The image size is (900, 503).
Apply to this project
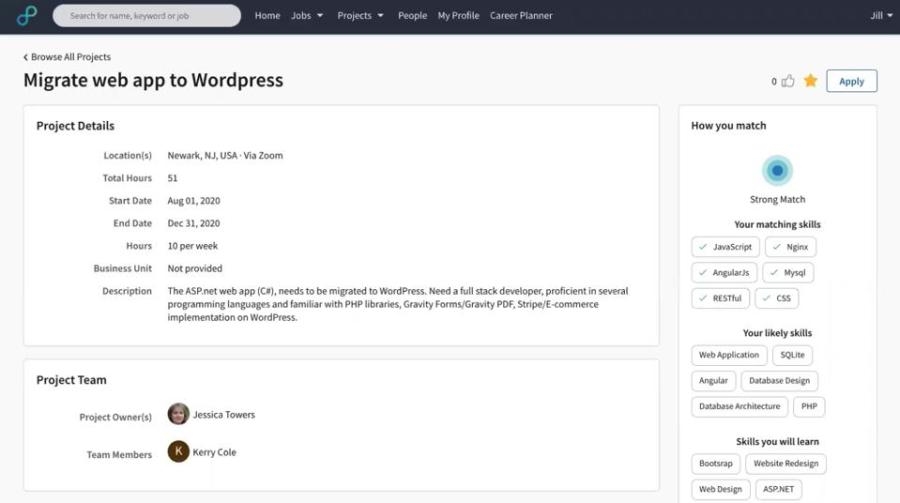(851, 81)
